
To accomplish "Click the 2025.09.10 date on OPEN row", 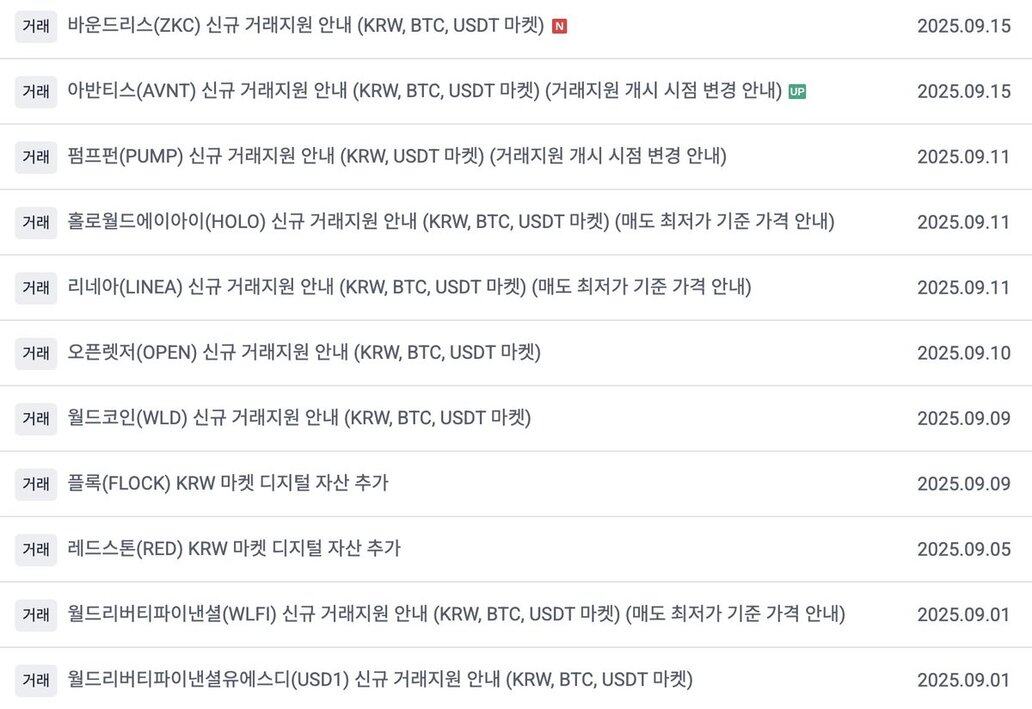I will click(x=964, y=353).
